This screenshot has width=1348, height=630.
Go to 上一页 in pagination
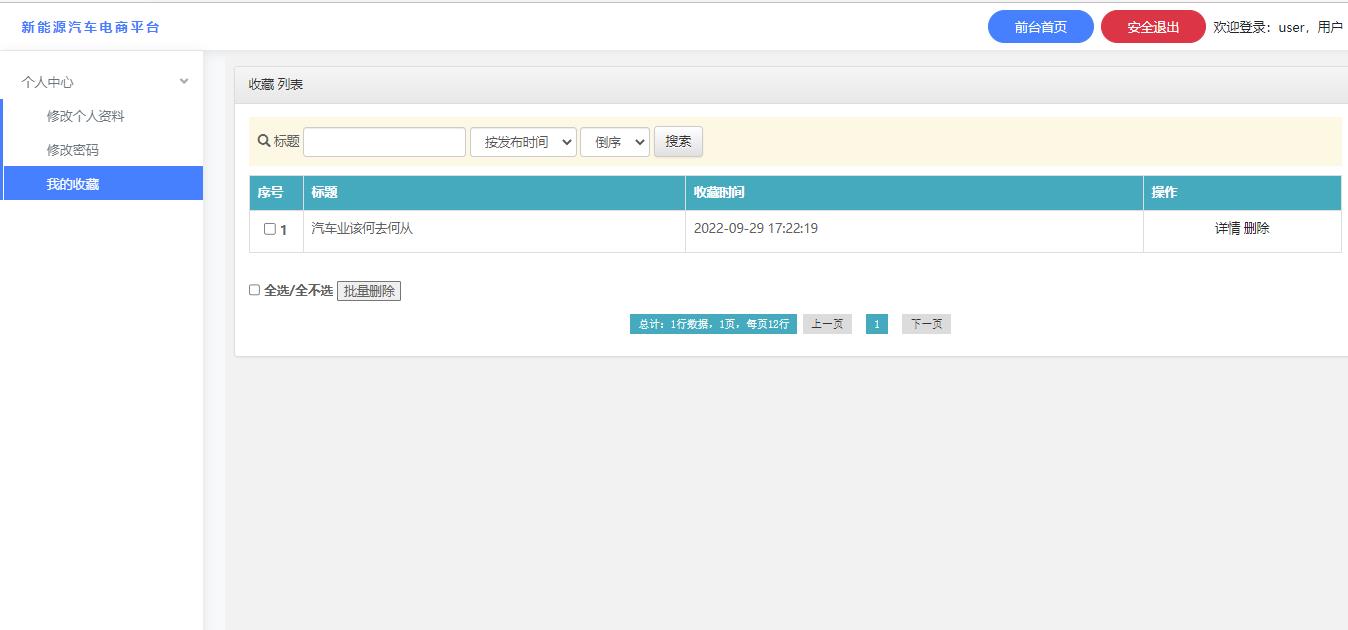827,324
